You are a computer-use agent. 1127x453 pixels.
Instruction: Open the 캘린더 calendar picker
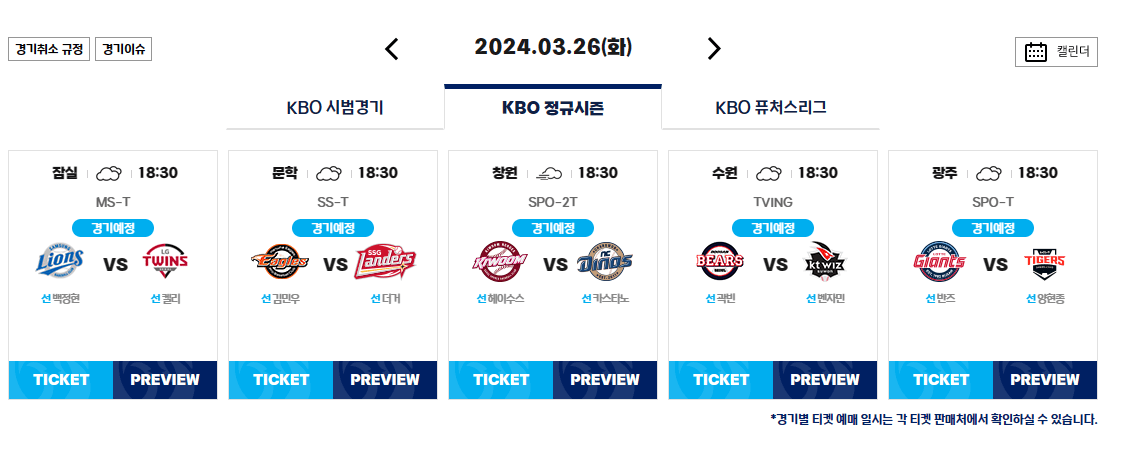point(1056,52)
